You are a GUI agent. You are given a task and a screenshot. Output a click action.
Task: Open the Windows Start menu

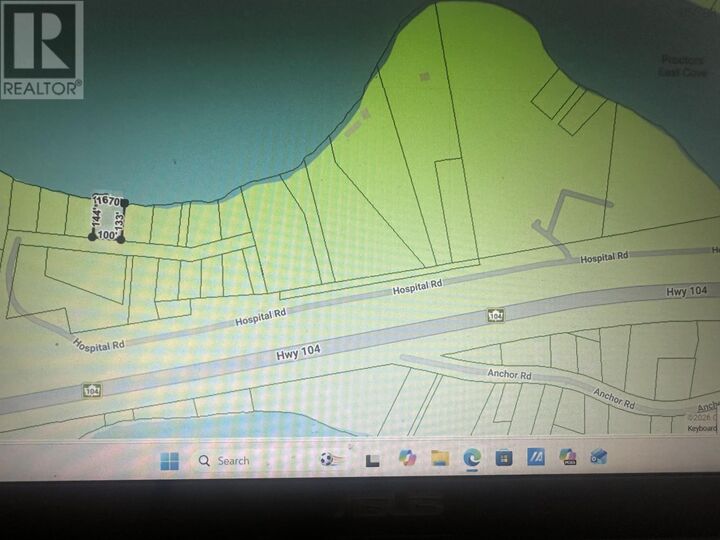coord(169,461)
